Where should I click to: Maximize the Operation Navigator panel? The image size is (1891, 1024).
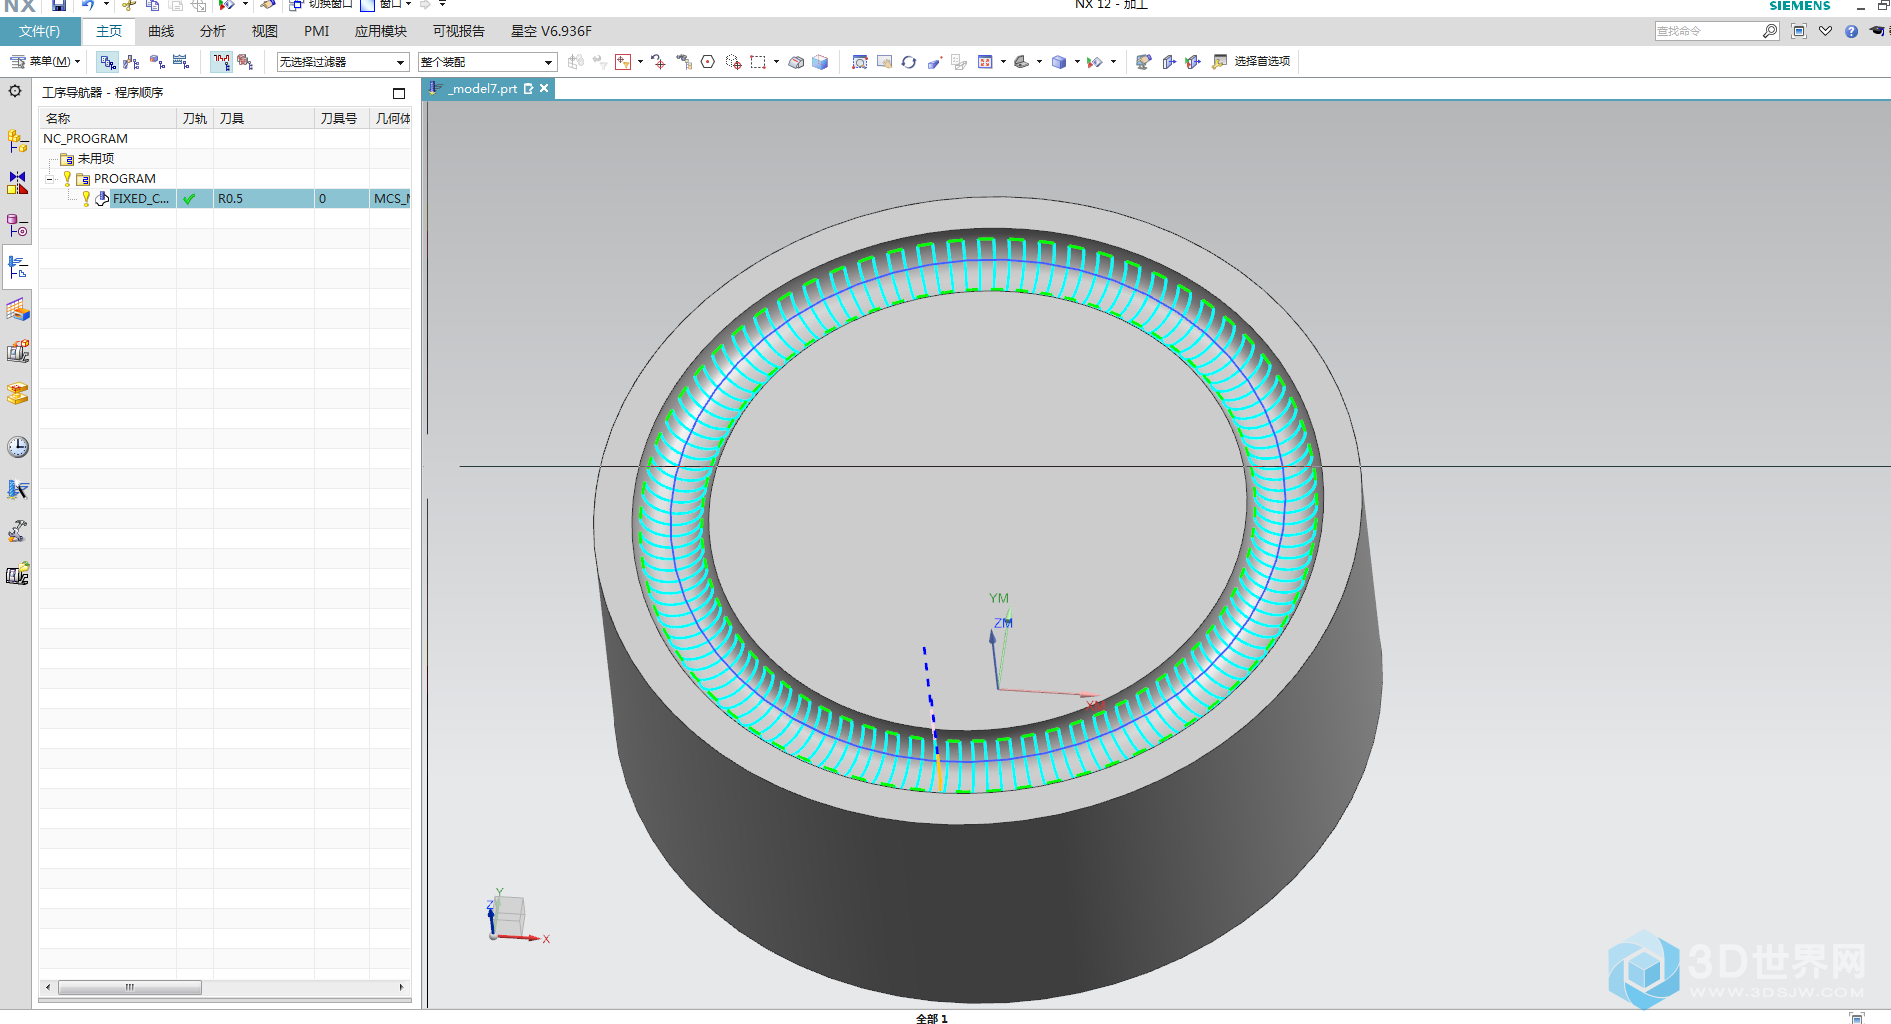pyautogui.click(x=399, y=93)
